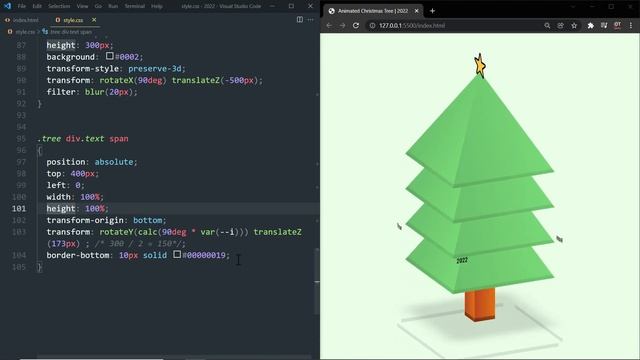Maximize the VS Code window
This screenshot has height=360, width=640.
(291, 6)
